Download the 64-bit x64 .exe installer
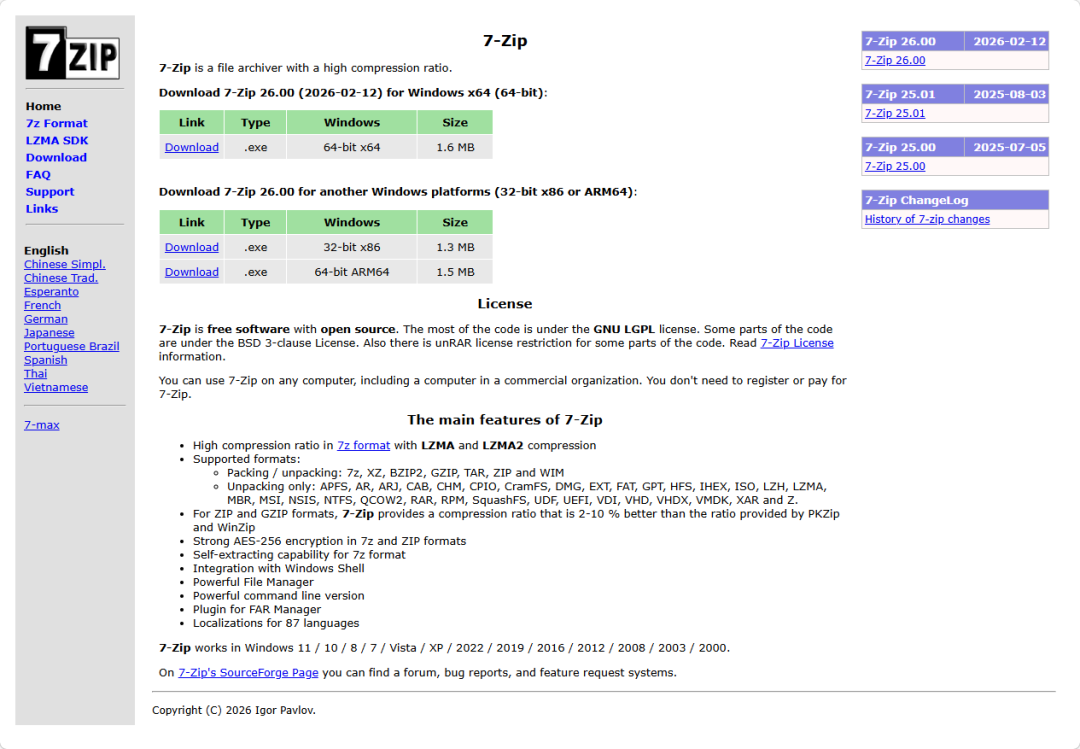Viewport: 1080px width, 749px height. pyautogui.click(x=191, y=147)
